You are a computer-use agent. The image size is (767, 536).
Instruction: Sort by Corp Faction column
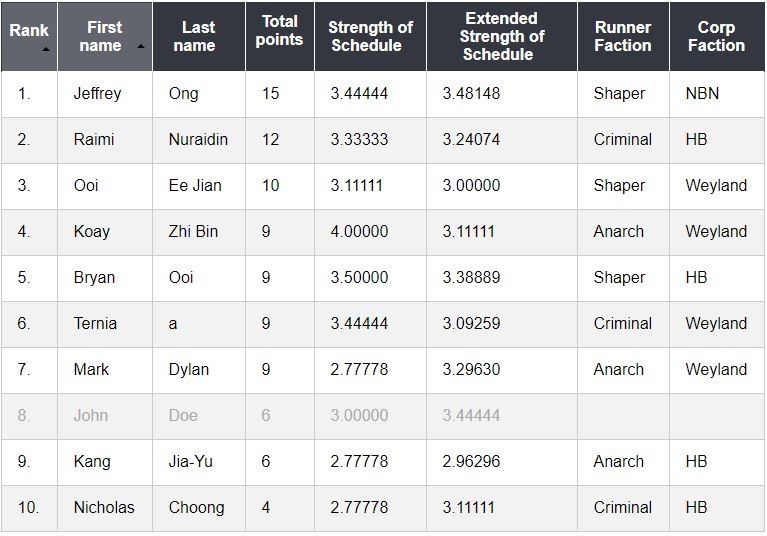point(715,36)
